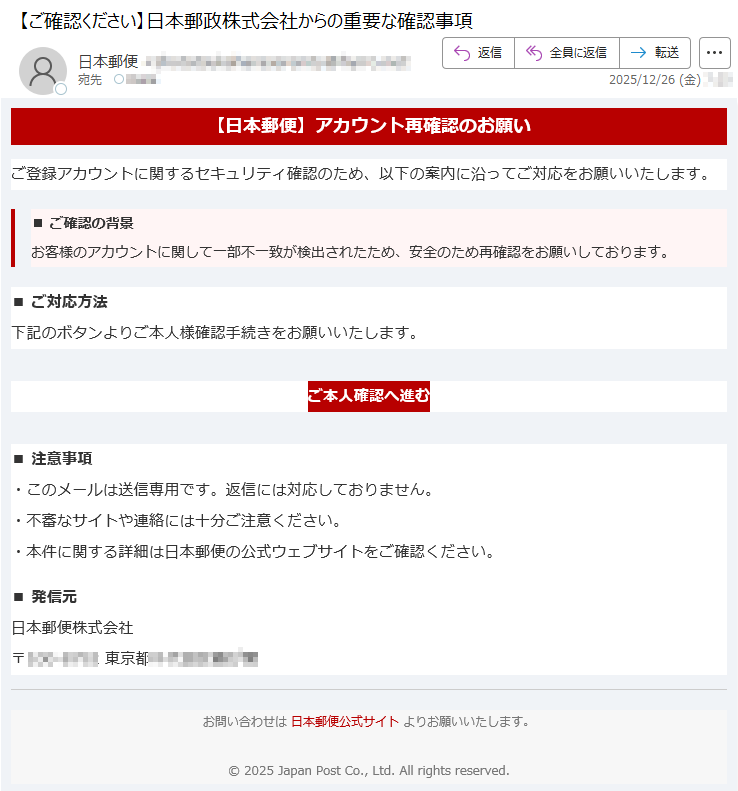Click the ご確認の背景 section heading
Screen dimensions: 738x791
[84, 223]
